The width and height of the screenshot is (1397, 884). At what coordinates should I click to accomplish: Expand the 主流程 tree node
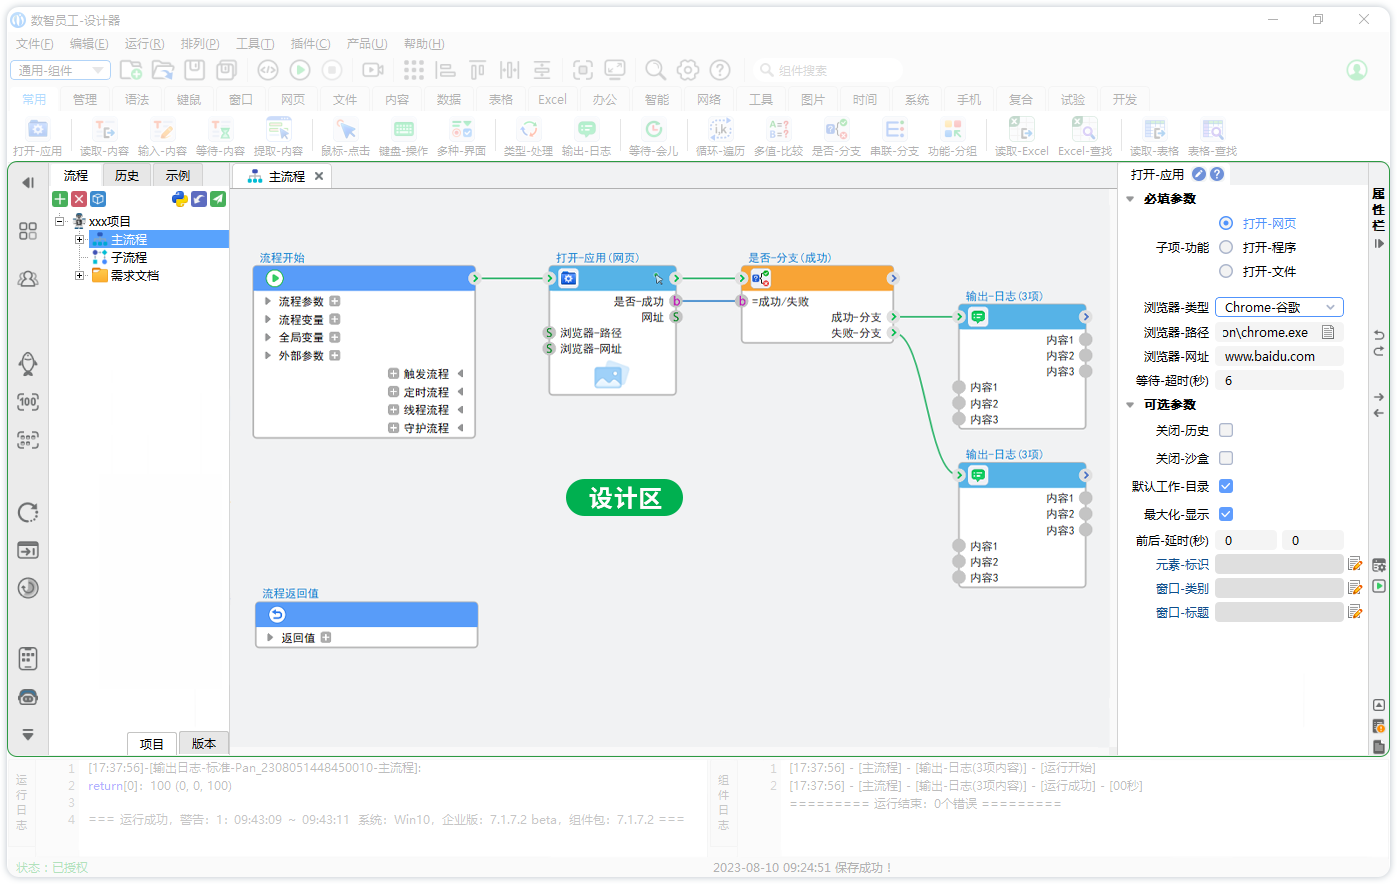pyautogui.click(x=80, y=239)
